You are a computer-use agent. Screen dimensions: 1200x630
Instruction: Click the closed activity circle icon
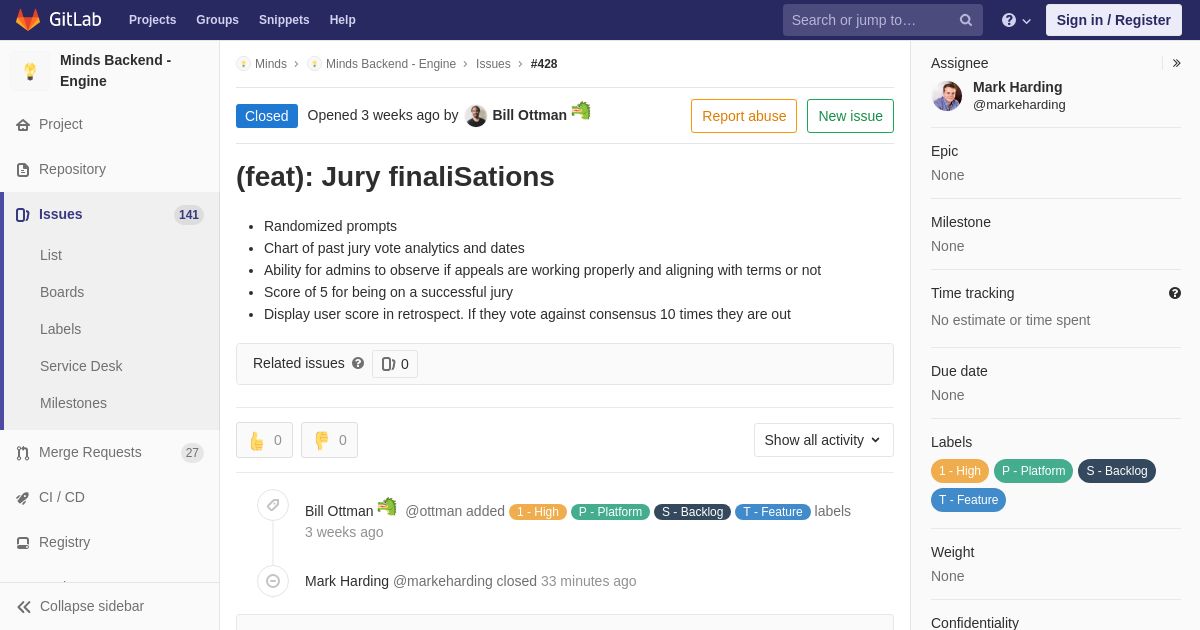[x=273, y=581]
